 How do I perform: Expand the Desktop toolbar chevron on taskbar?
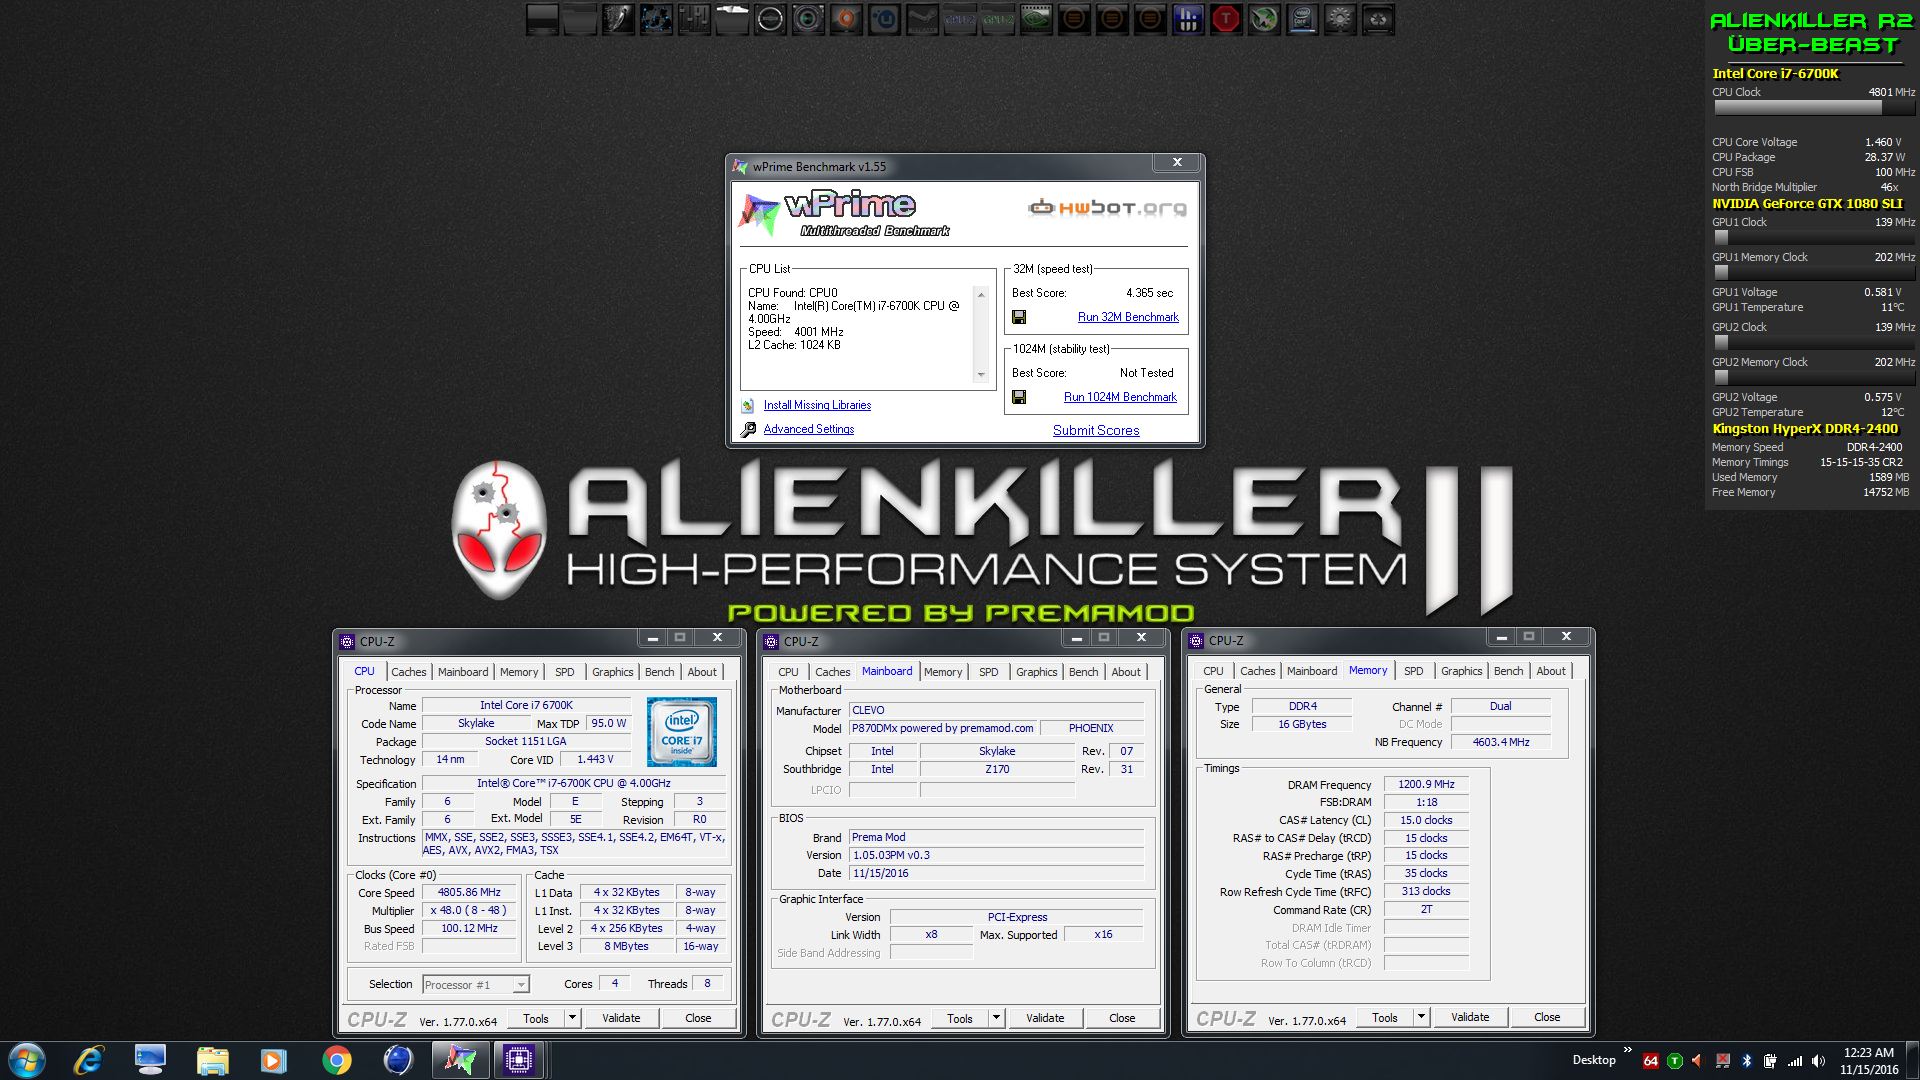[1627, 1050]
